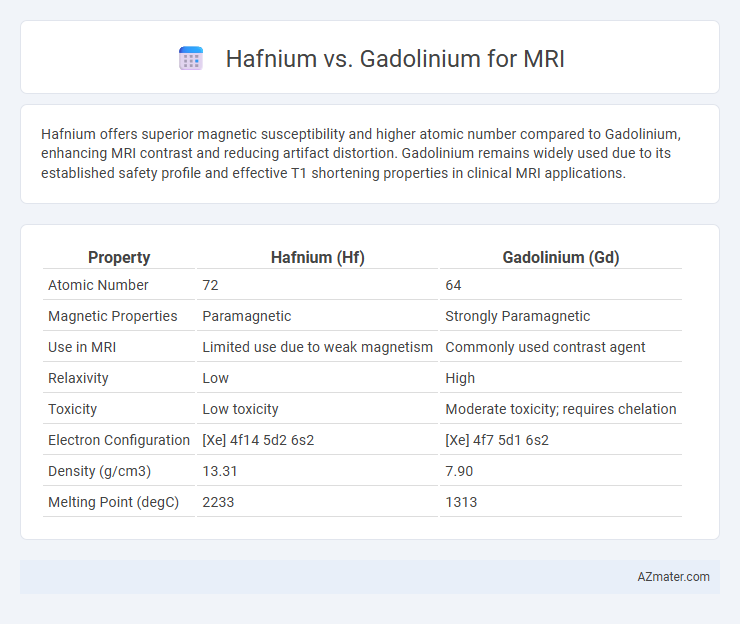Screen dimensions: 740x624
Task: Click the calendar table icon beside the title
Action: 191,59
